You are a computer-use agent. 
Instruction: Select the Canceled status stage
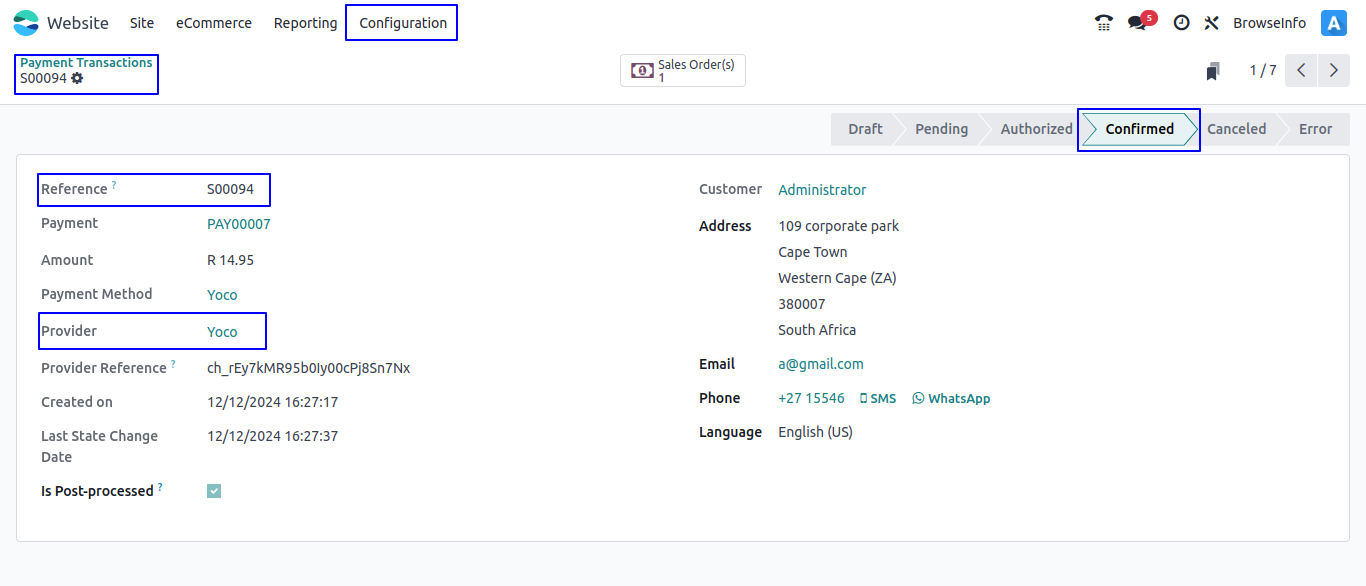click(x=1236, y=129)
